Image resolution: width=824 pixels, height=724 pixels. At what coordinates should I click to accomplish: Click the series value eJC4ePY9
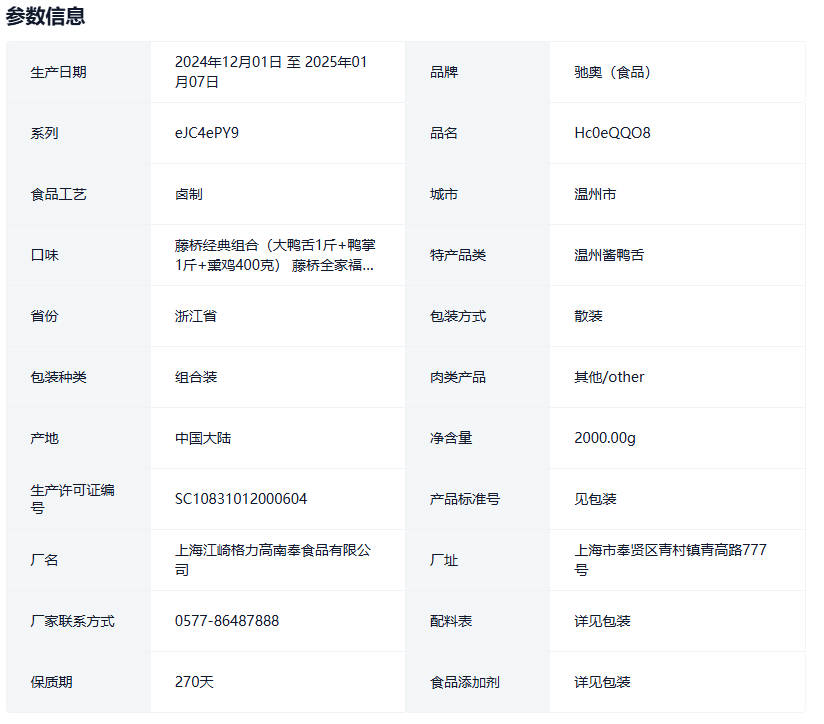(x=207, y=133)
